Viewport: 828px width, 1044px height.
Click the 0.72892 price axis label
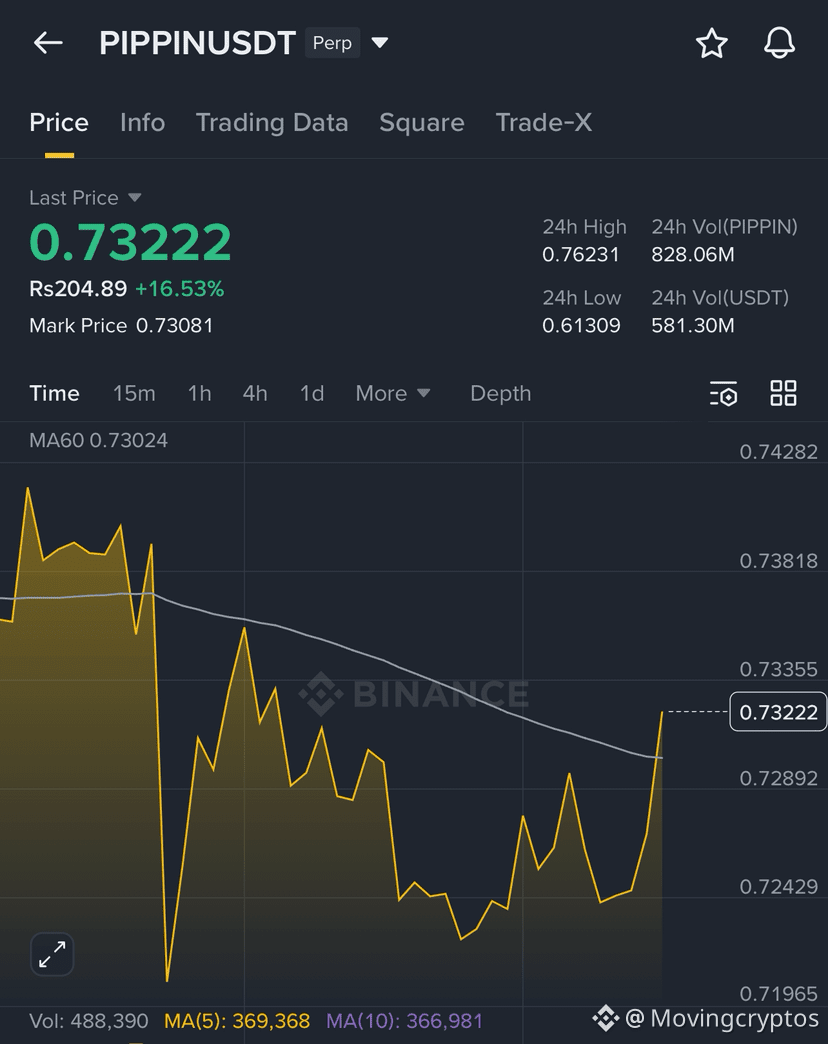[778, 778]
